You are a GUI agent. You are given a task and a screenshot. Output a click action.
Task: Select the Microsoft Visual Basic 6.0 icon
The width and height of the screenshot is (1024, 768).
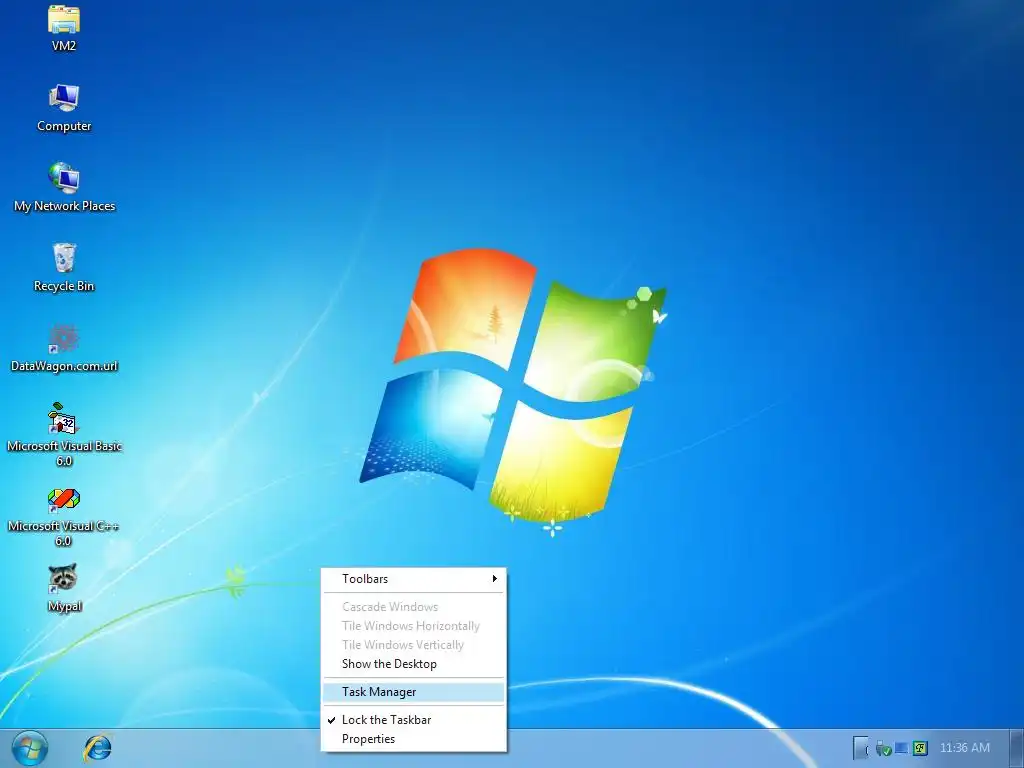pyautogui.click(x=63, y=419)
